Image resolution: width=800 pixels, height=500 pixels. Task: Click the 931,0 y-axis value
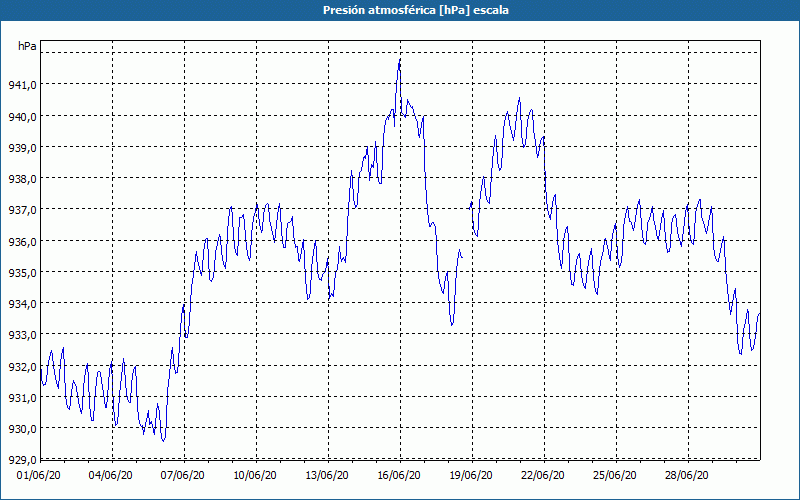click(22, 398)
